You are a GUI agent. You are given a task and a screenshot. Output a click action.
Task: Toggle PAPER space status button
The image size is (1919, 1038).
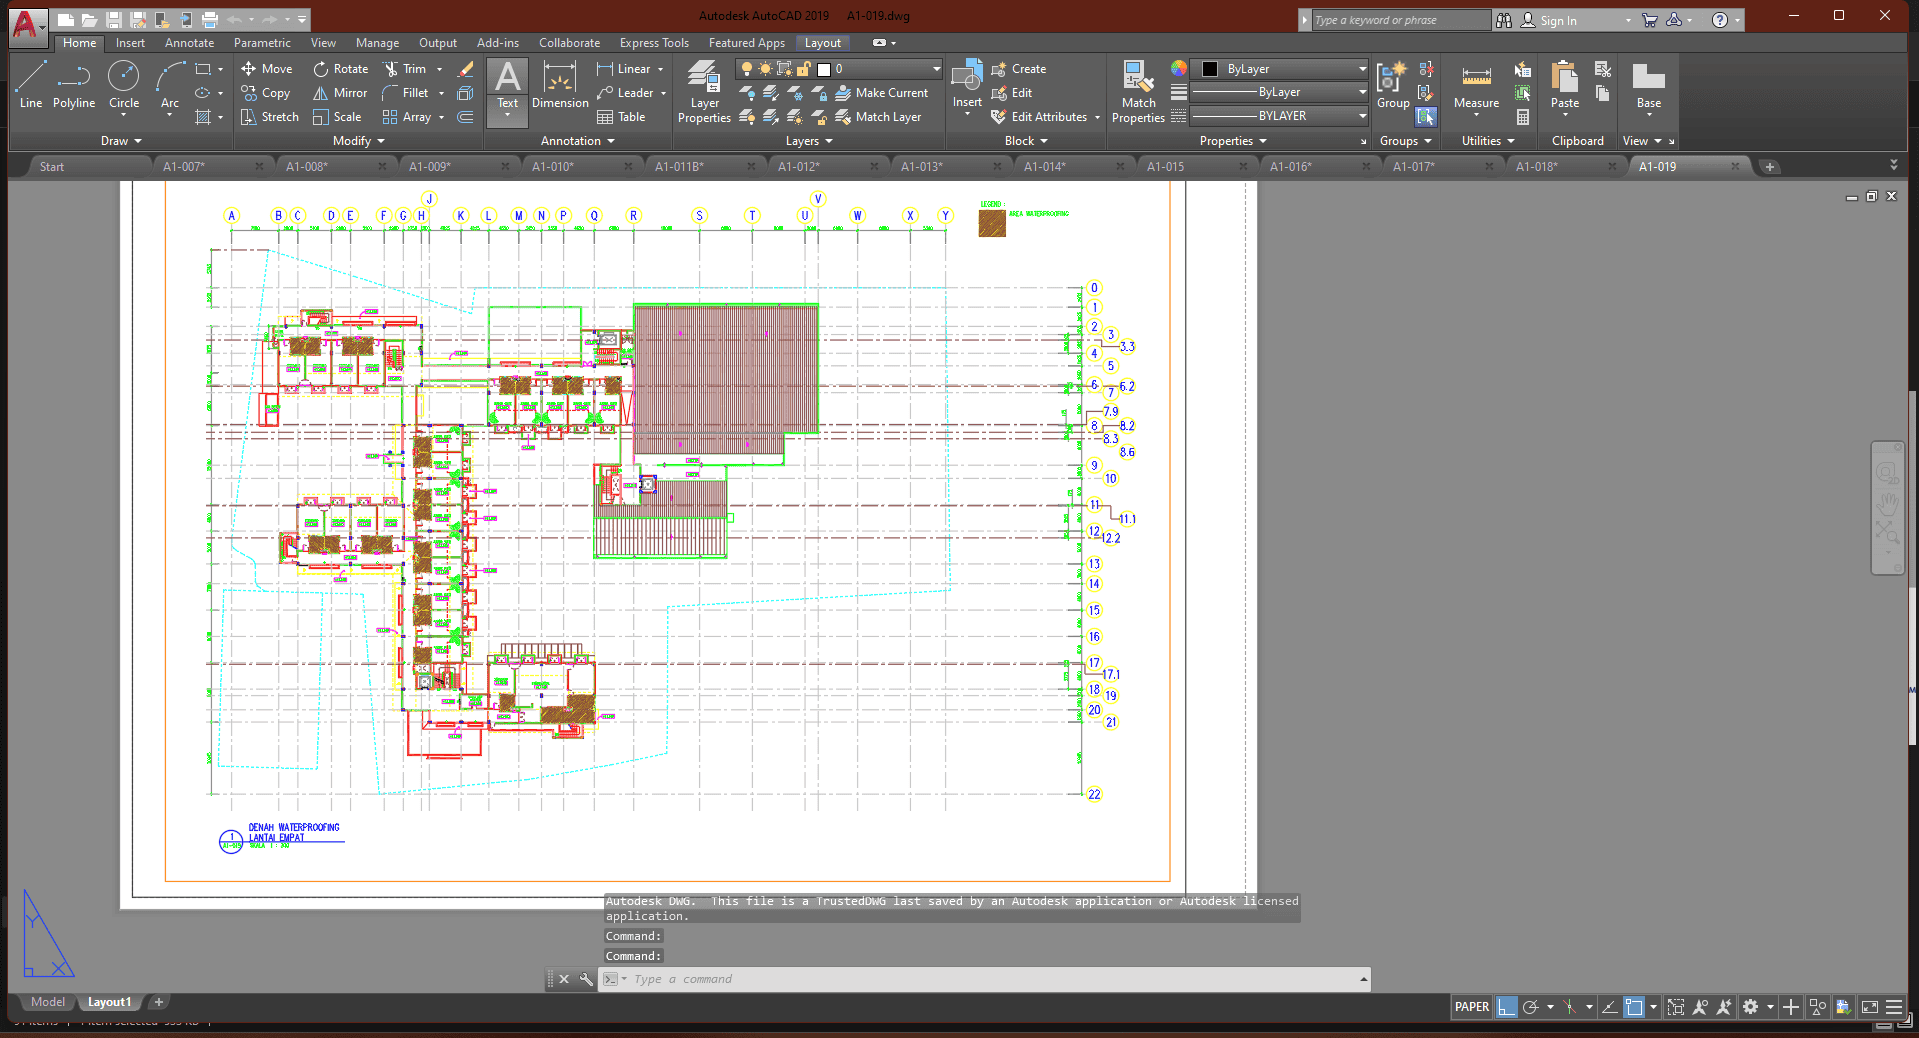click(1471, 1007)
